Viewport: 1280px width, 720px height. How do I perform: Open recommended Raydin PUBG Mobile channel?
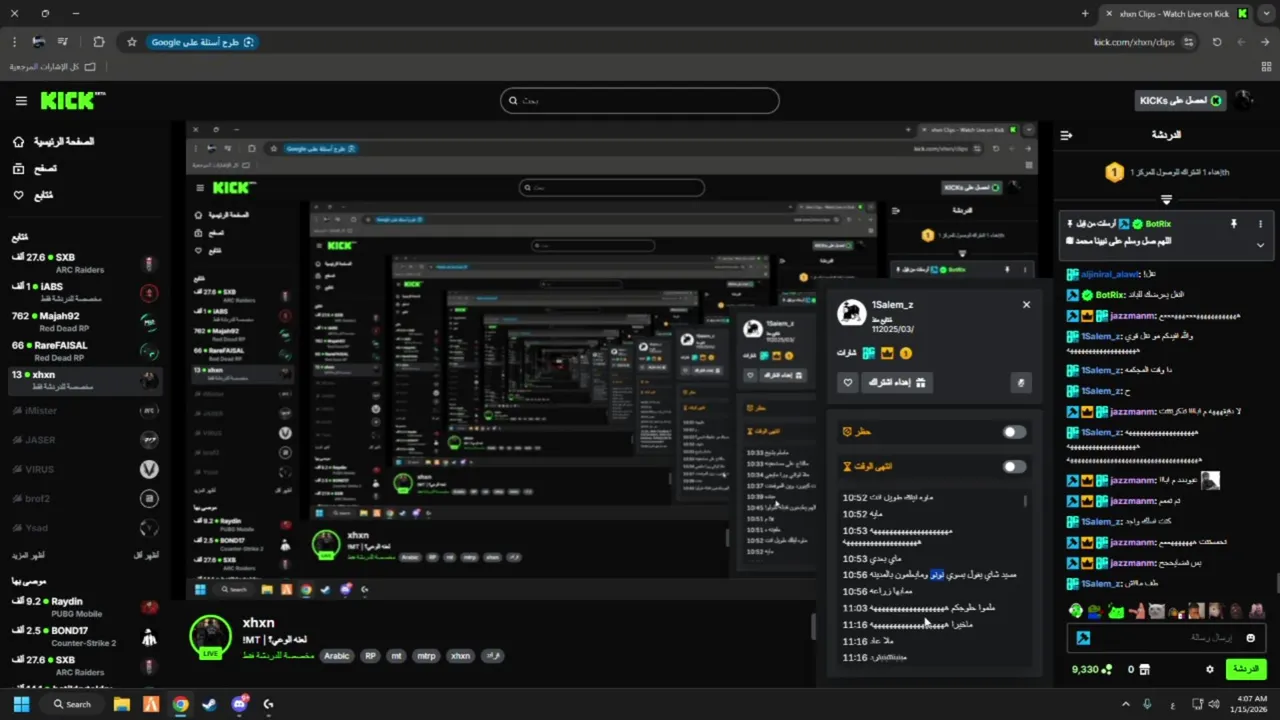(83, 608)
